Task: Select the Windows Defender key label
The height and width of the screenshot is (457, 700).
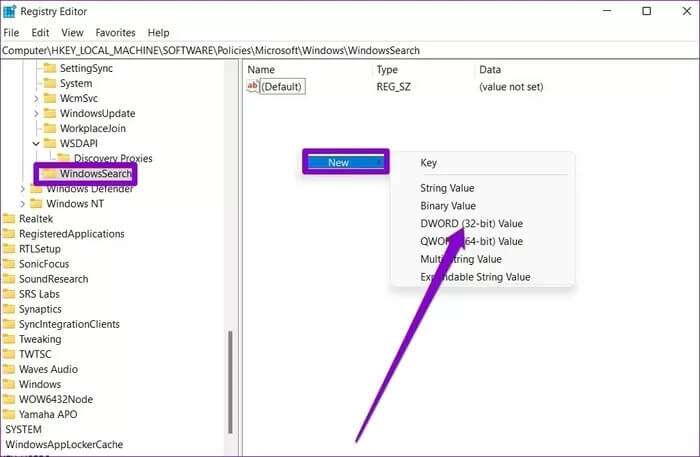Action: pos(89,189)
